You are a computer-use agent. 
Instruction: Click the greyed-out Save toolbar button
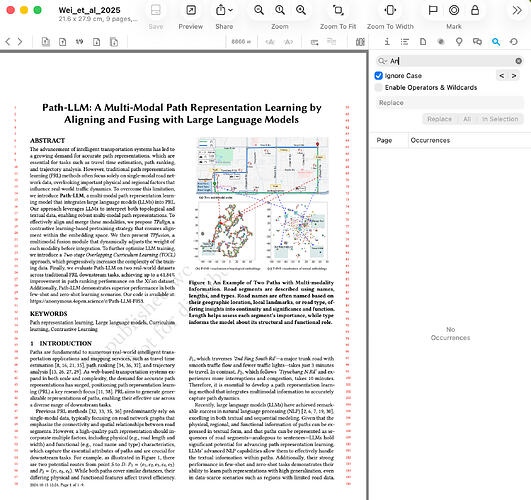tap(156, 11)
